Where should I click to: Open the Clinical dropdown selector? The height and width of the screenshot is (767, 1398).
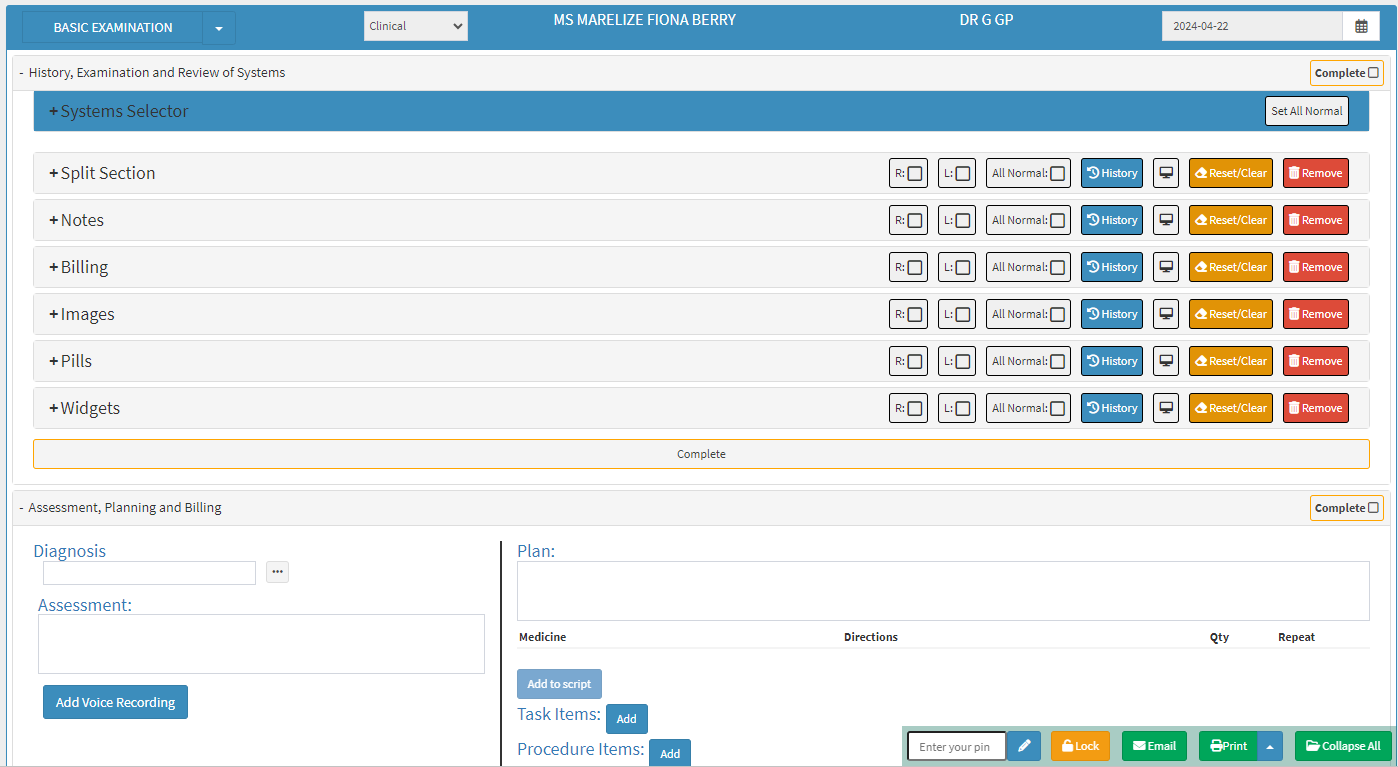pos(415,27)
